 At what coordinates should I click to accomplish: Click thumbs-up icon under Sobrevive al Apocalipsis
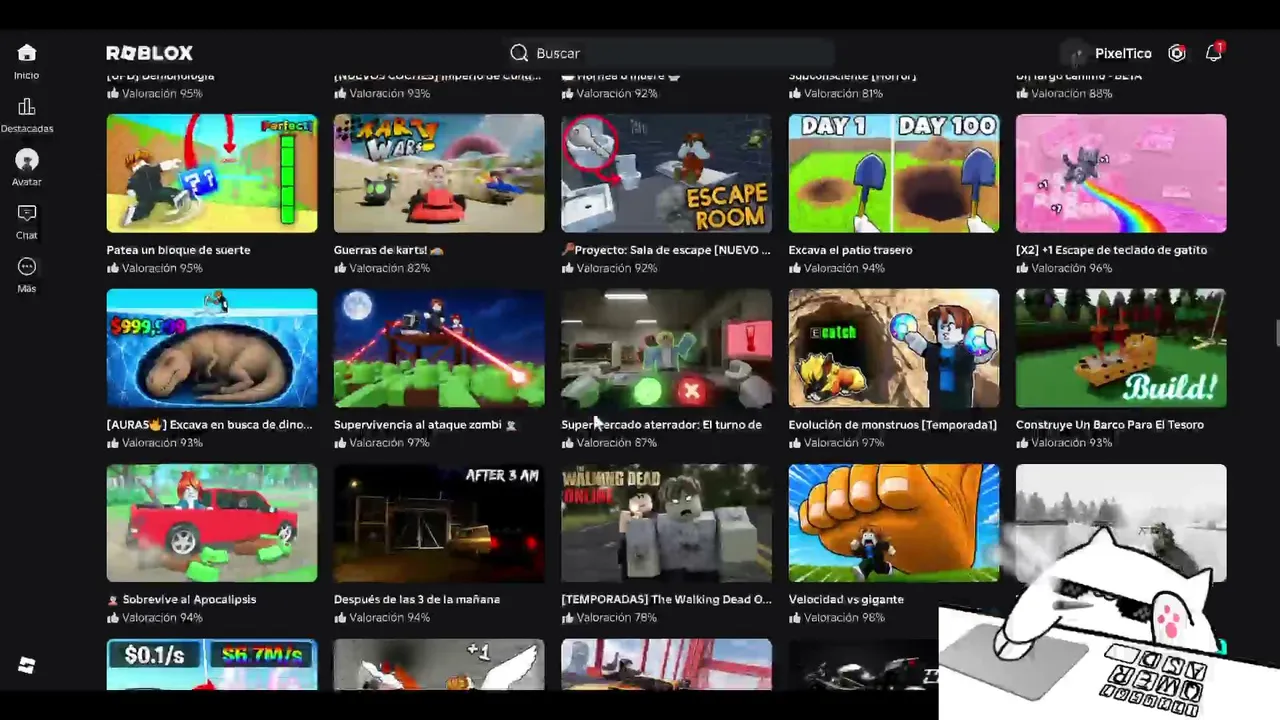(x=113, y=617)
